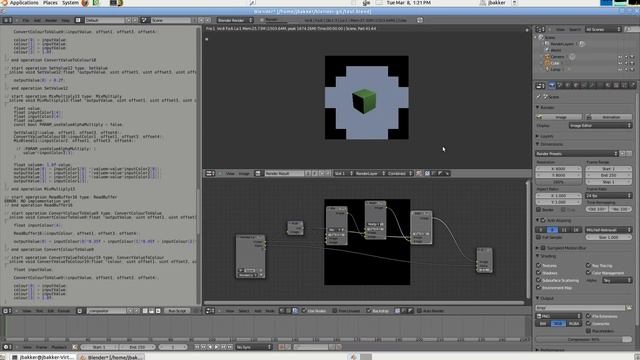Image resolution: width=640 pixels, height=360 pixels.
Task: Toggle the Full Sample checkbox
Action: coord(539,237)
